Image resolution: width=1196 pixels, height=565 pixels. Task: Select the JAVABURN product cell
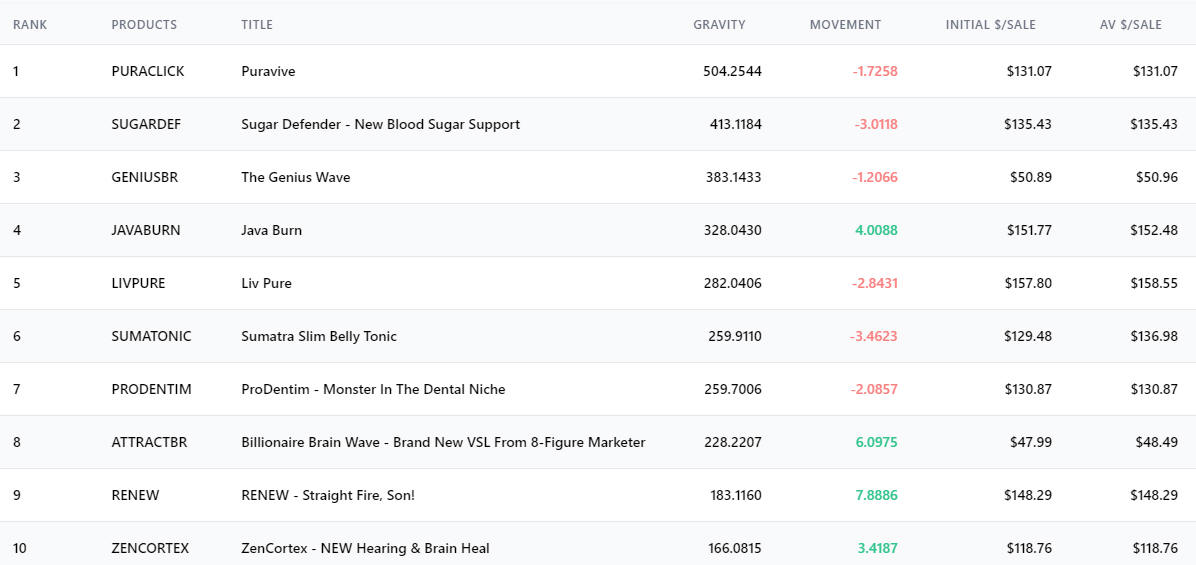point(146,230)
